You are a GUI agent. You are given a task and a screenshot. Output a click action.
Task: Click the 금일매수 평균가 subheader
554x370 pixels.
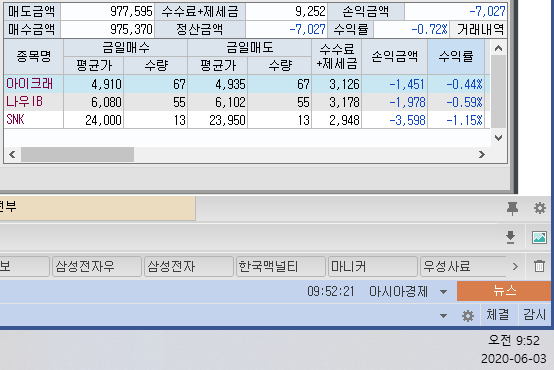click(x=94, y=65)
